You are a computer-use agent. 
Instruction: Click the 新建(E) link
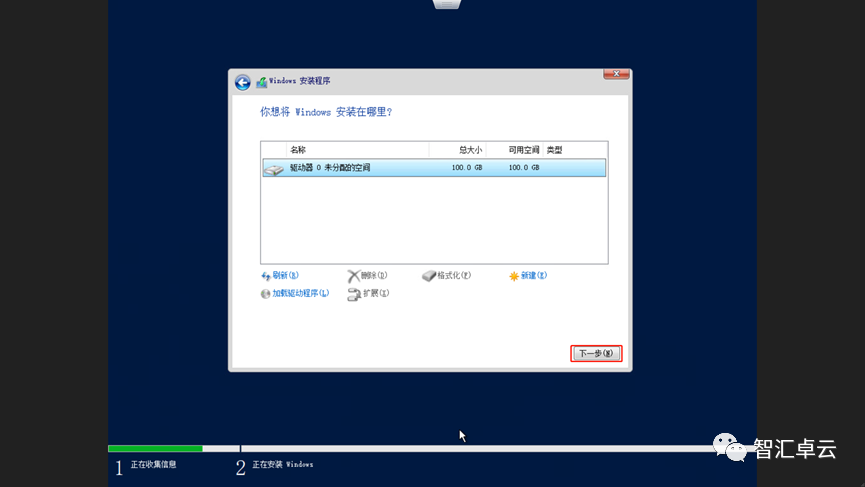(x=533, y=275)
